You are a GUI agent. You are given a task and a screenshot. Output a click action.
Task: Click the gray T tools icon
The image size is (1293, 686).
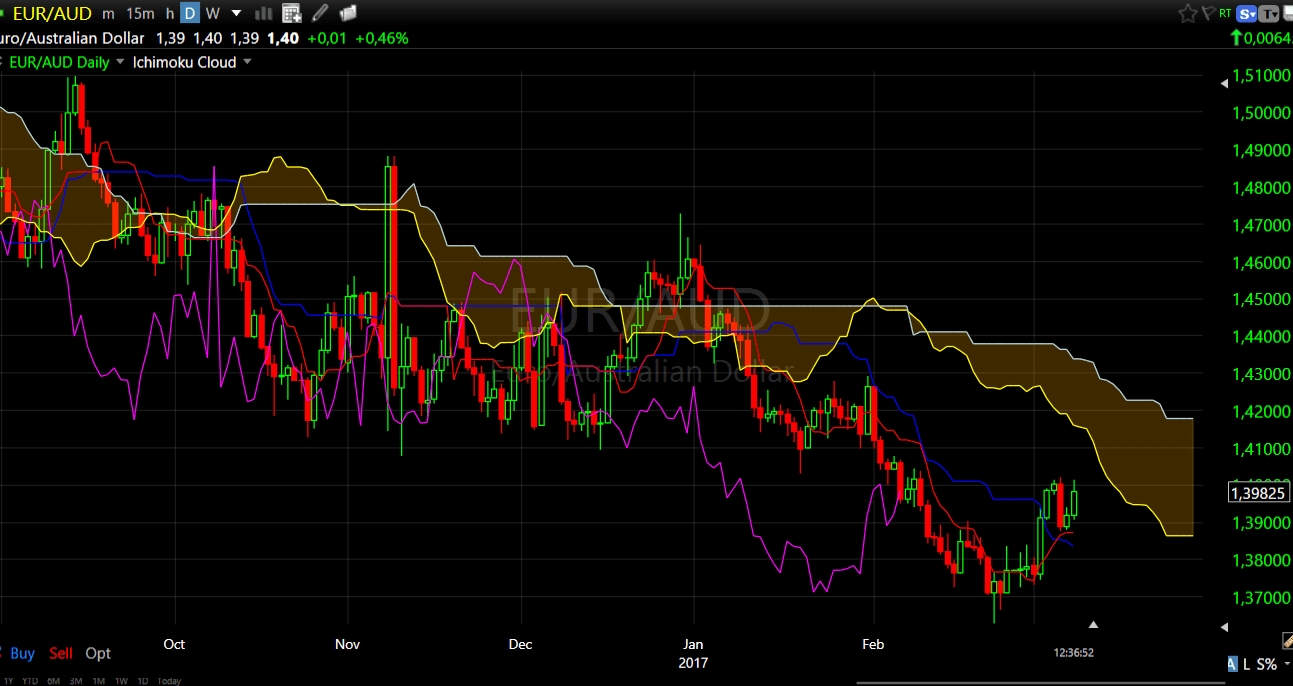click(x=1270, y=14)
